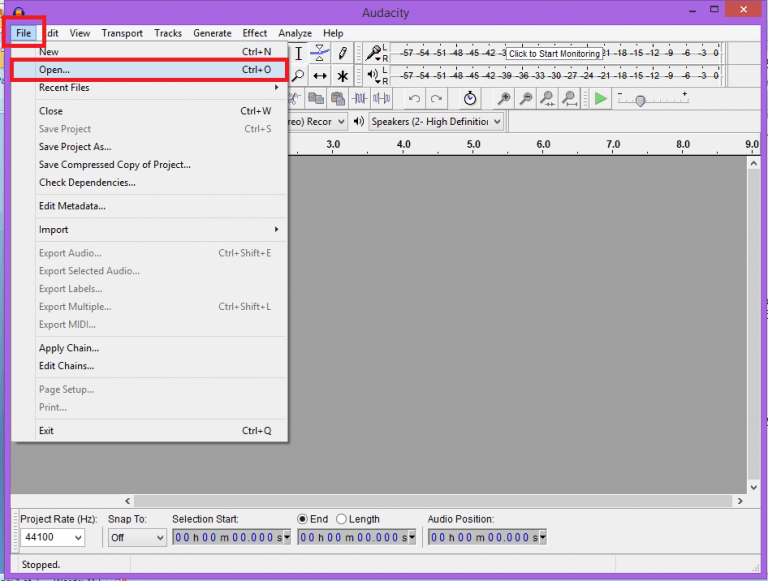Select the Draw pencil tool

point(342,53)
